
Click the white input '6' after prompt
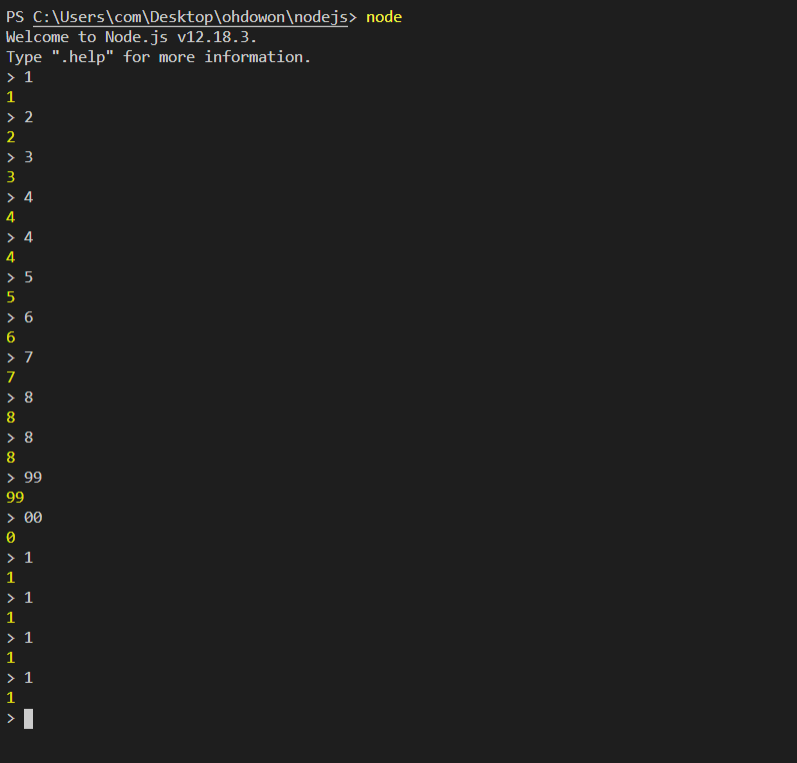pos(28,318)
